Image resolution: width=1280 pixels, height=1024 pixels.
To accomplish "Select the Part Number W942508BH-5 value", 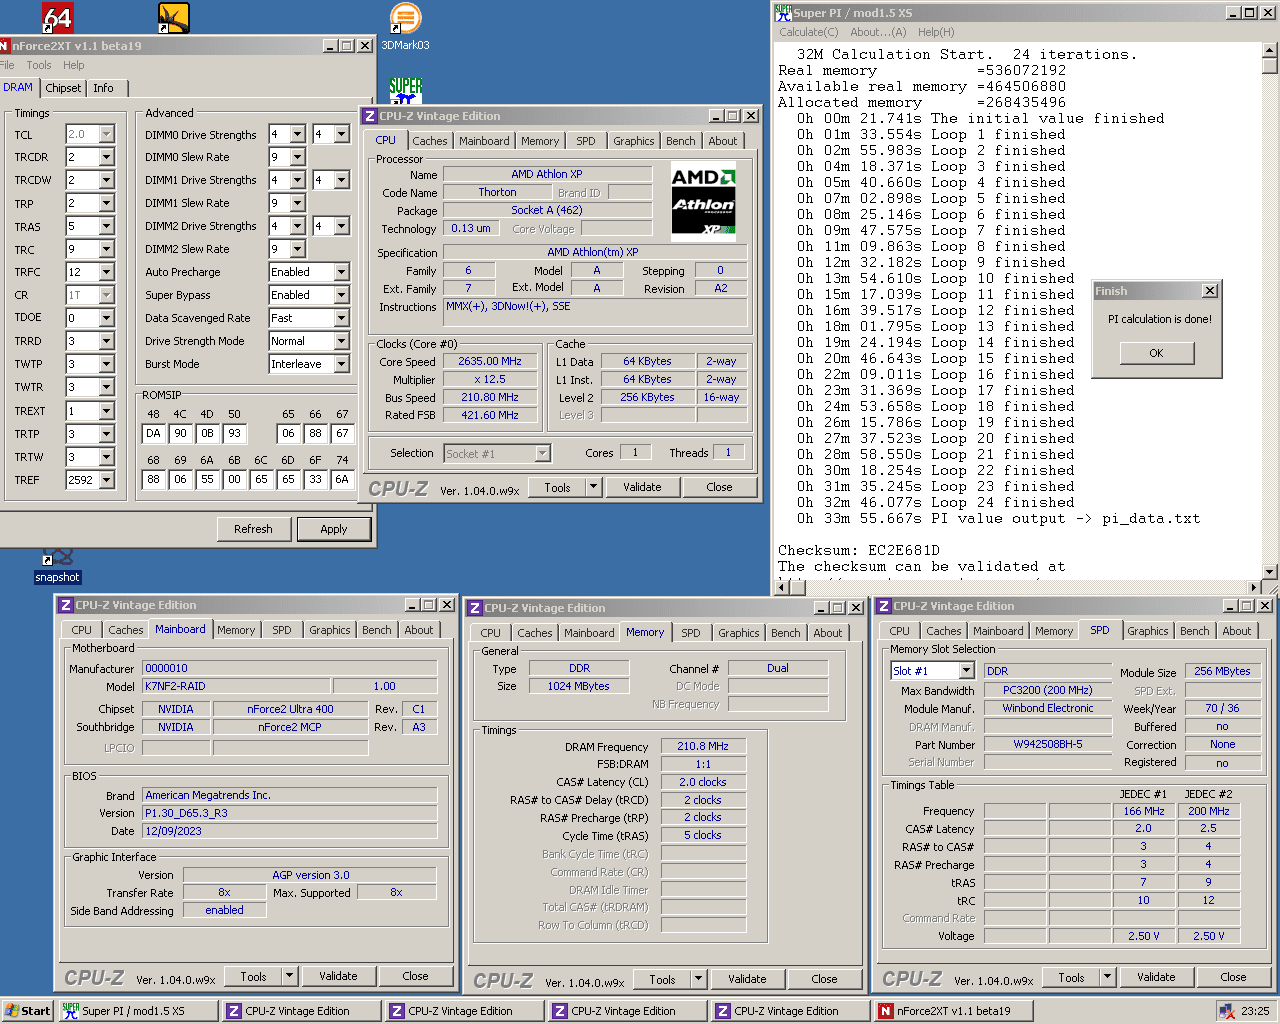I will pos(1048,744).
